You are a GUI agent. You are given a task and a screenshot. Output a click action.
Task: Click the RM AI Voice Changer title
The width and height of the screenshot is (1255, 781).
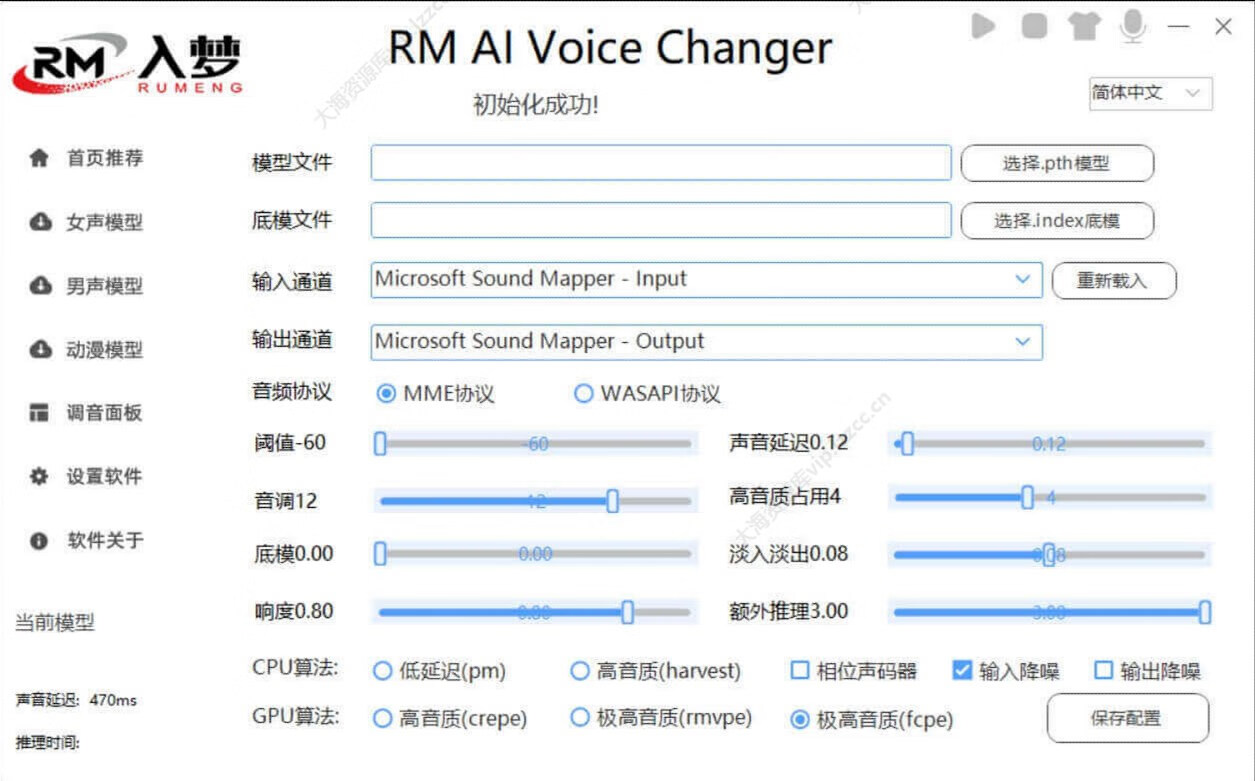610,47
